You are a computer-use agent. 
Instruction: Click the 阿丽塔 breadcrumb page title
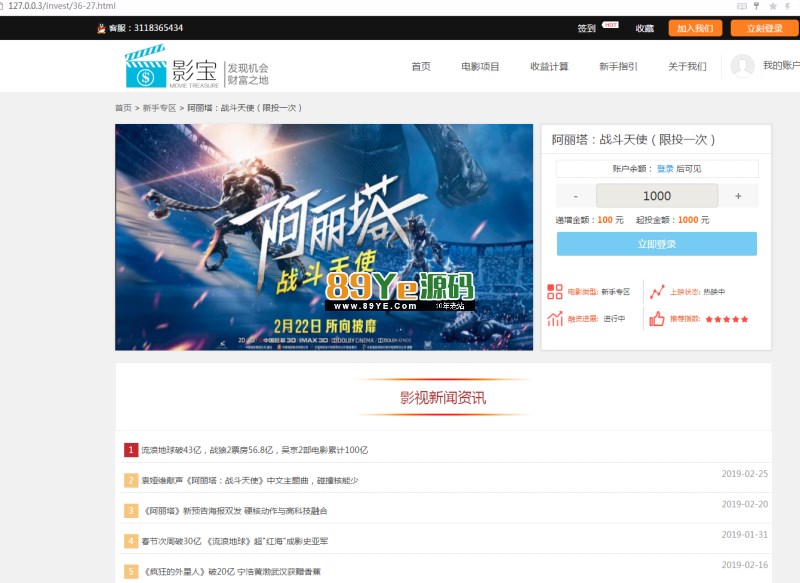click(x=244, y=108)
